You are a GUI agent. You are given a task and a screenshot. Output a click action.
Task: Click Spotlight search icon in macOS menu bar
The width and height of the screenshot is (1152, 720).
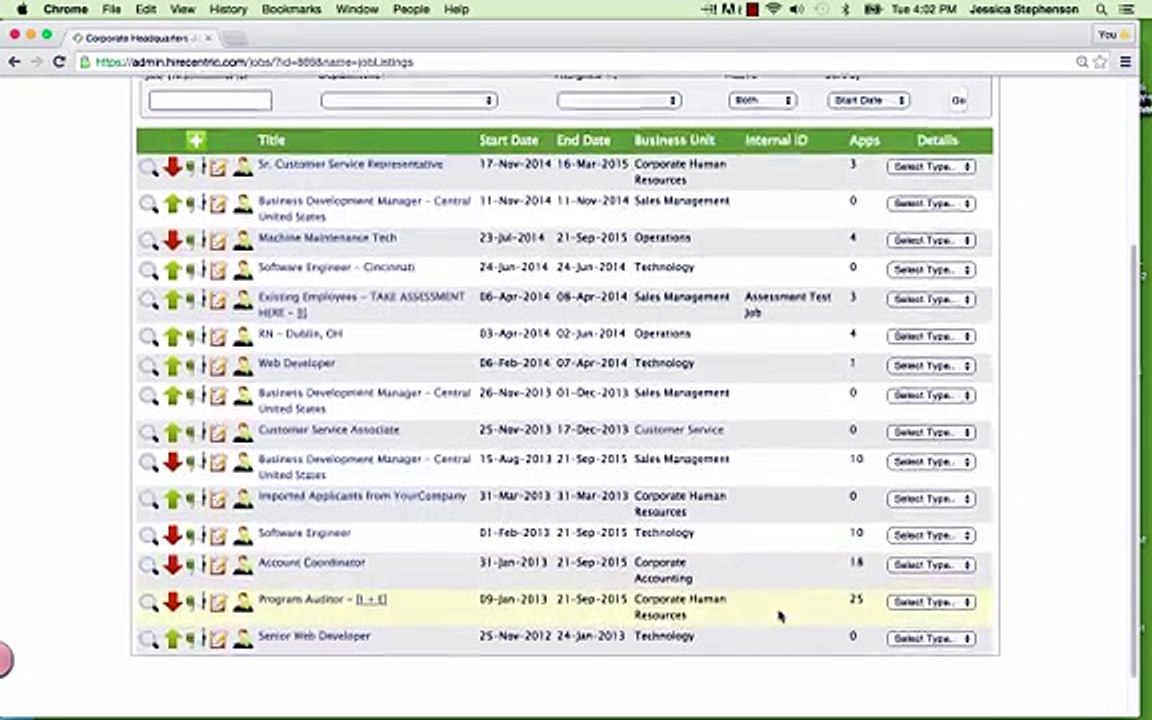point(1101,10)
